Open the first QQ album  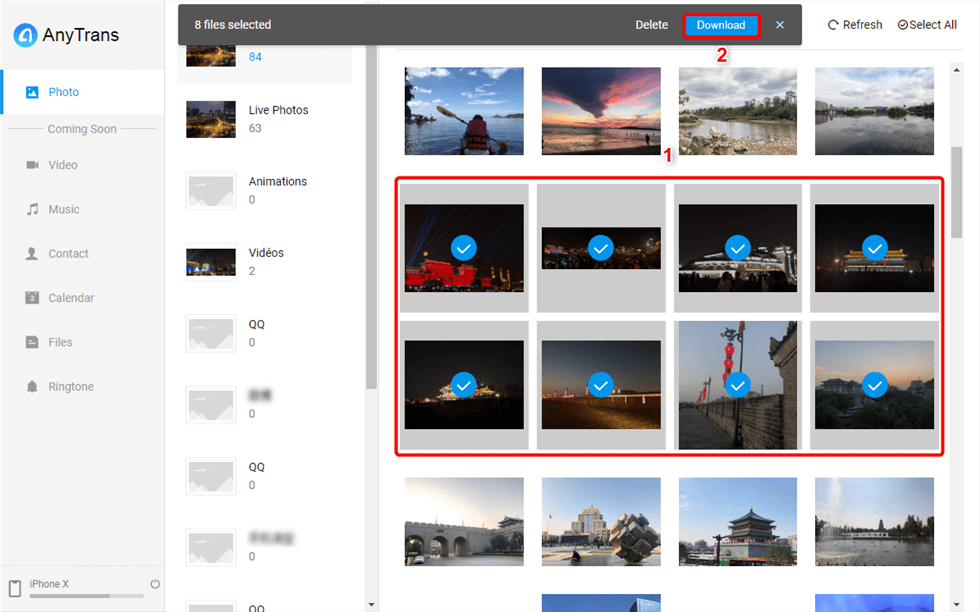266,333
